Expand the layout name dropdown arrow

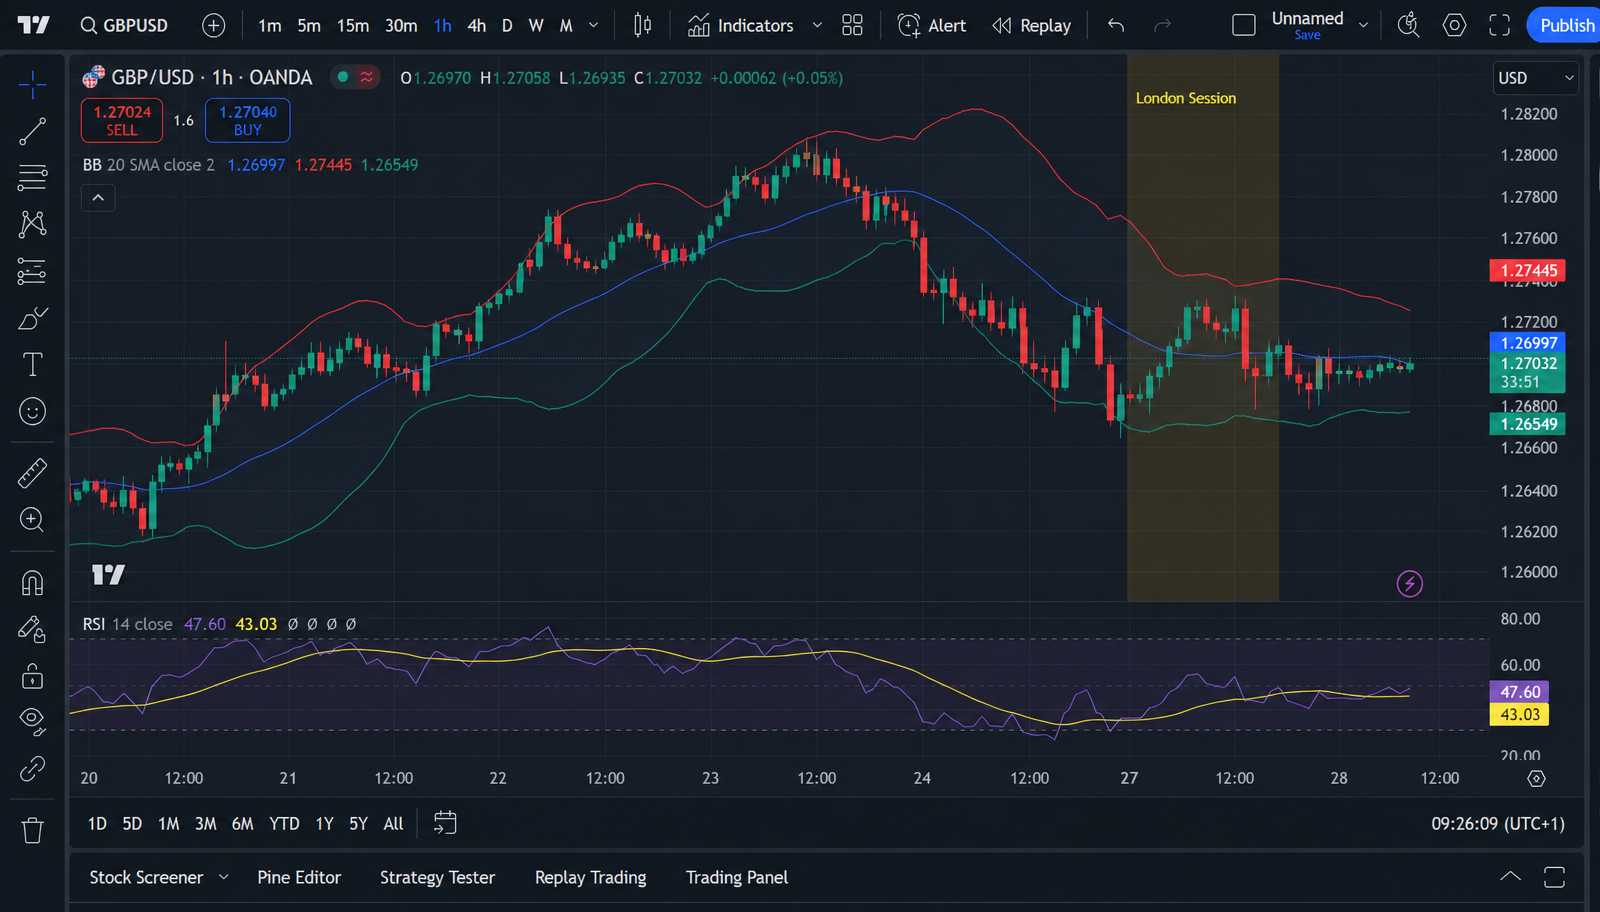tap(1363, 25)
